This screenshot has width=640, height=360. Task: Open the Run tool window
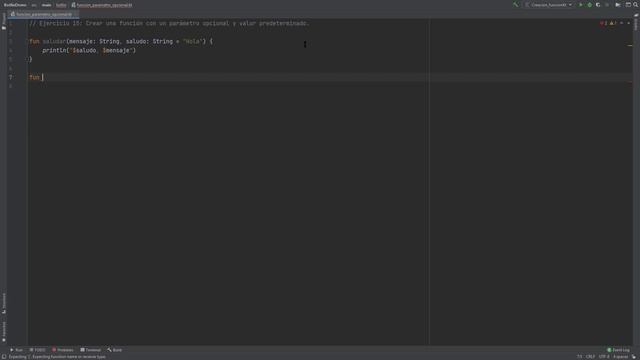point(16,350)
